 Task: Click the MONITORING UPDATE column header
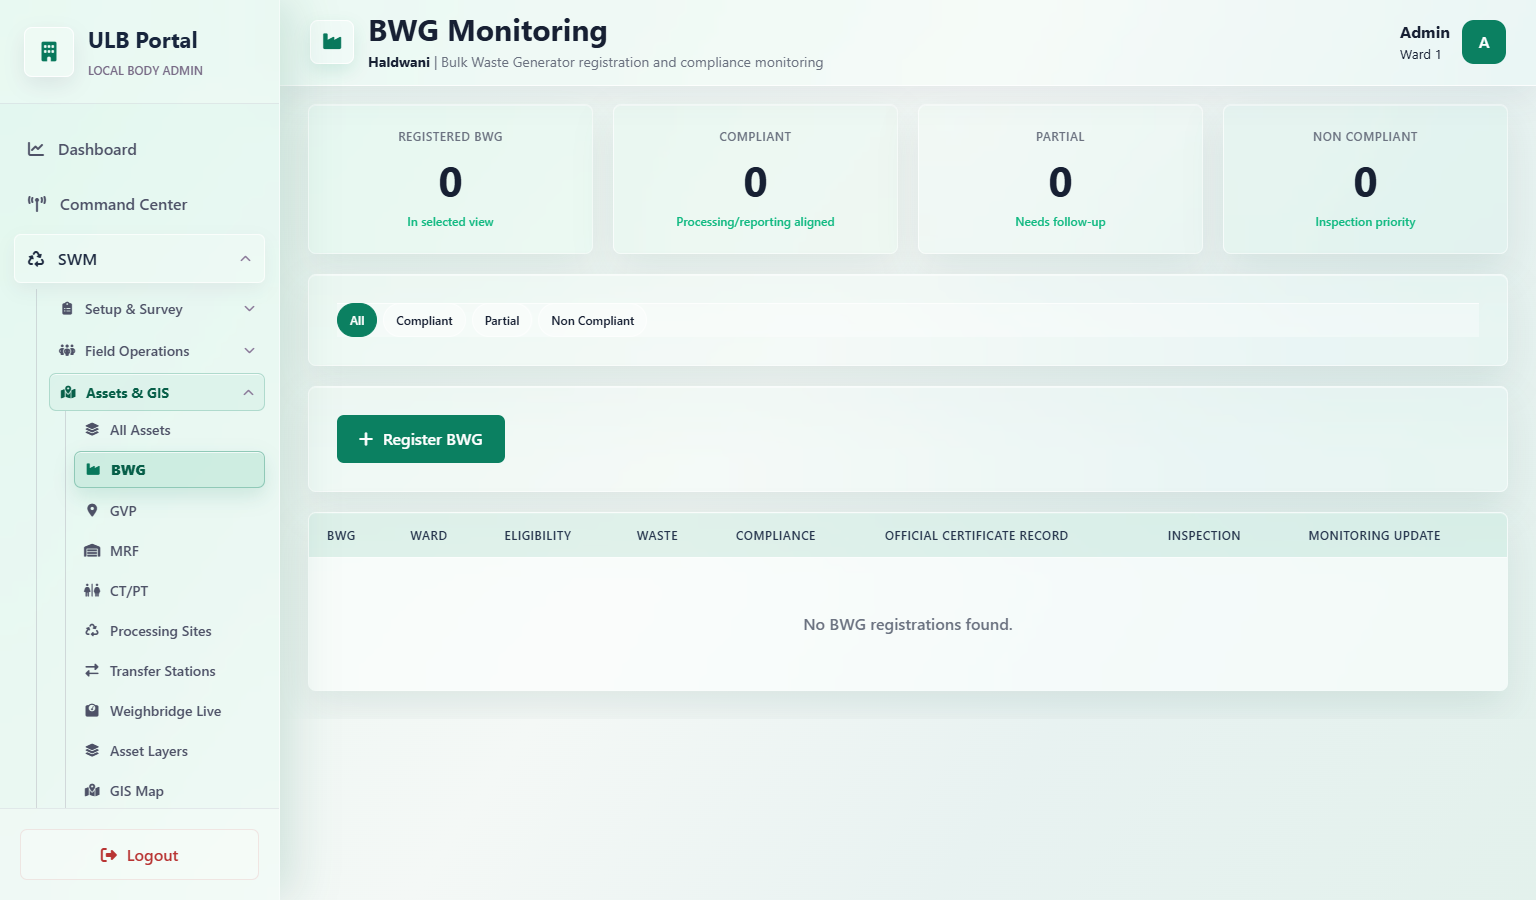(1374, 536)
